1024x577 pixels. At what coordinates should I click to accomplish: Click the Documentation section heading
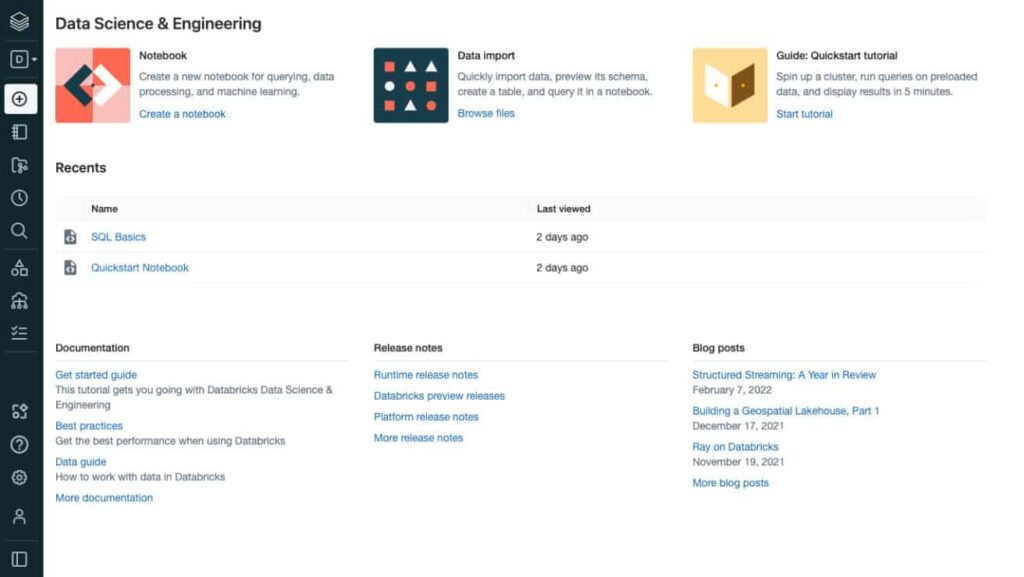point(92,348)
